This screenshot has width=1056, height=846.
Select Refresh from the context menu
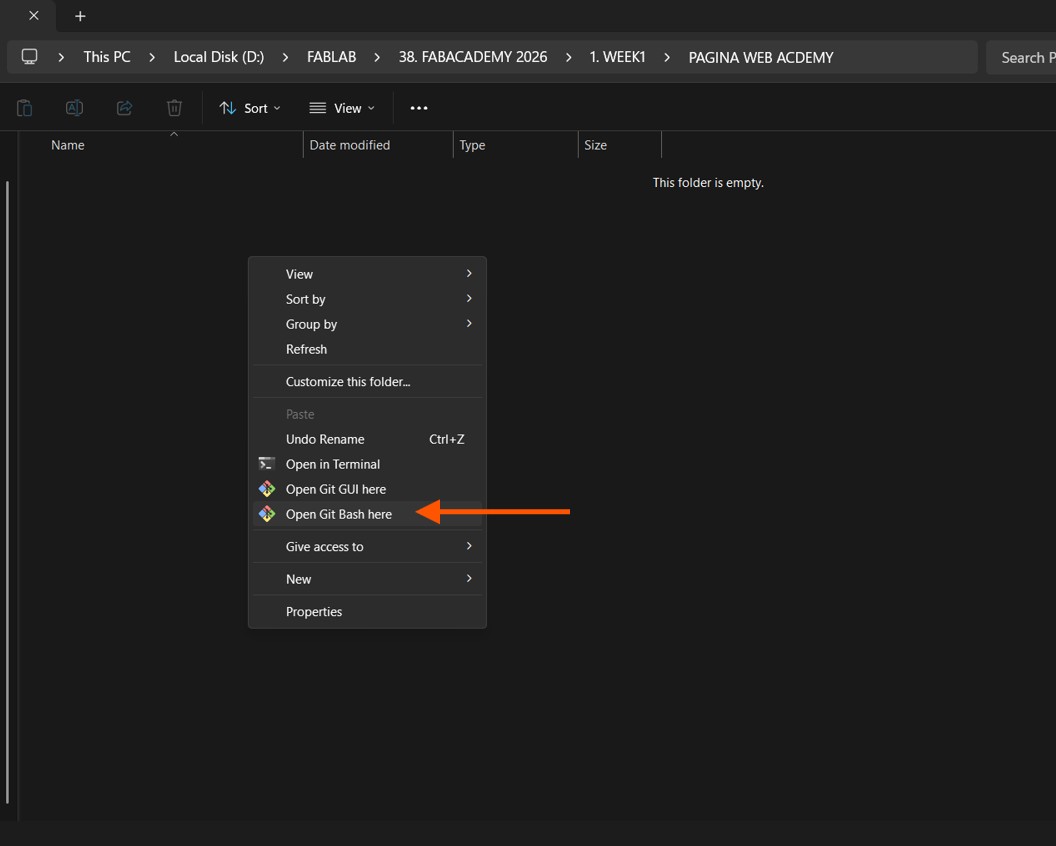tap(306, 349)
